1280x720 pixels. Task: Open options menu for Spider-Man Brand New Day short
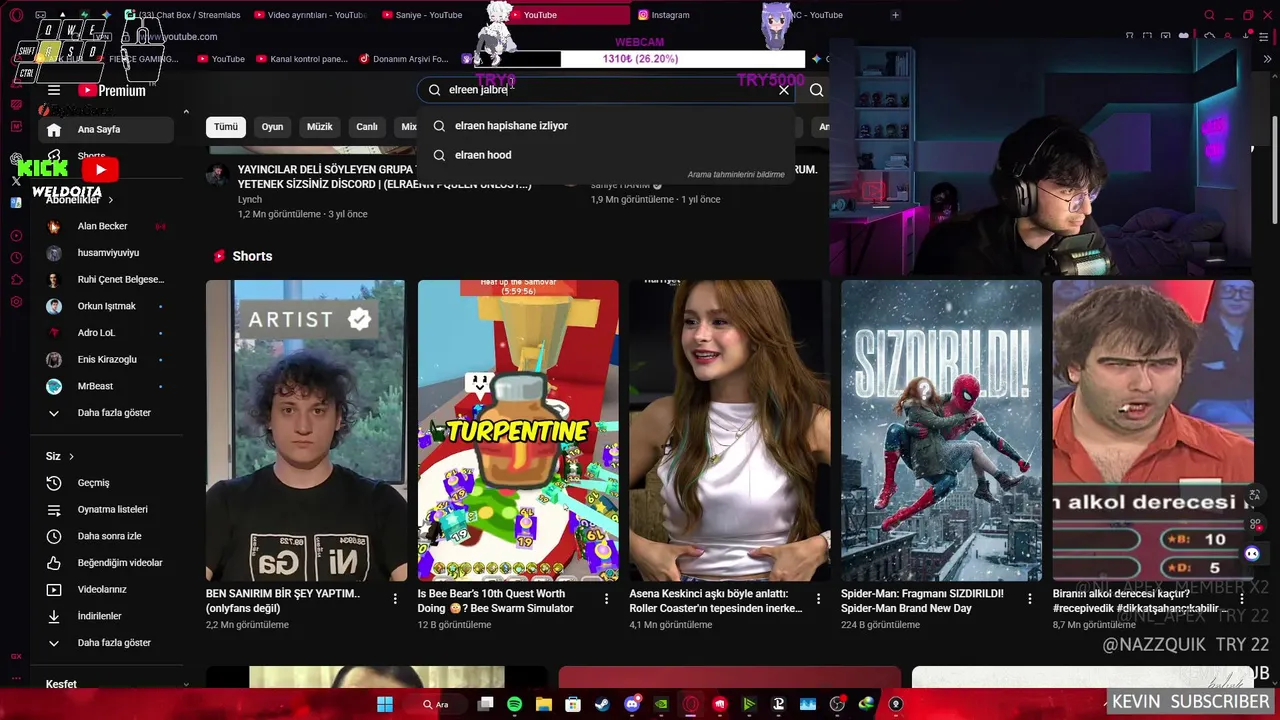1030,599
